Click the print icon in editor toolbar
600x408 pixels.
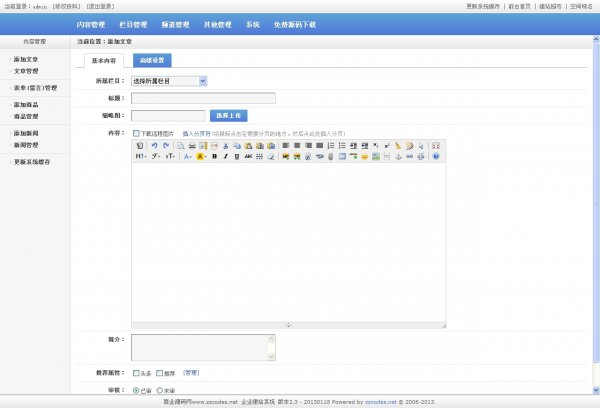192,145
